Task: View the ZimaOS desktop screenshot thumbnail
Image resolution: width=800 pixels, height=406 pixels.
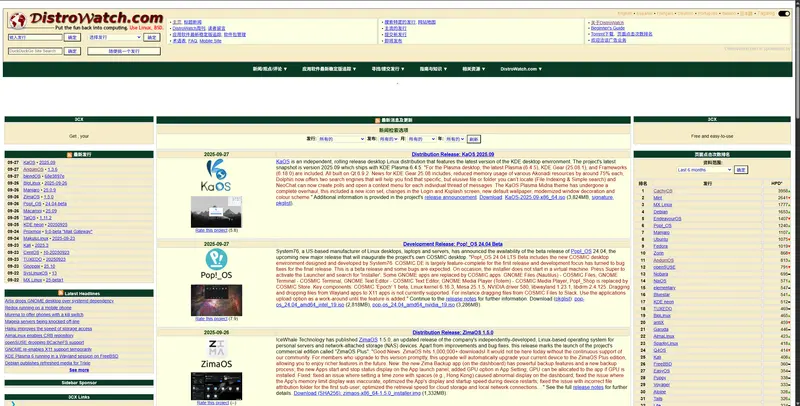Action: pos(216,386)
